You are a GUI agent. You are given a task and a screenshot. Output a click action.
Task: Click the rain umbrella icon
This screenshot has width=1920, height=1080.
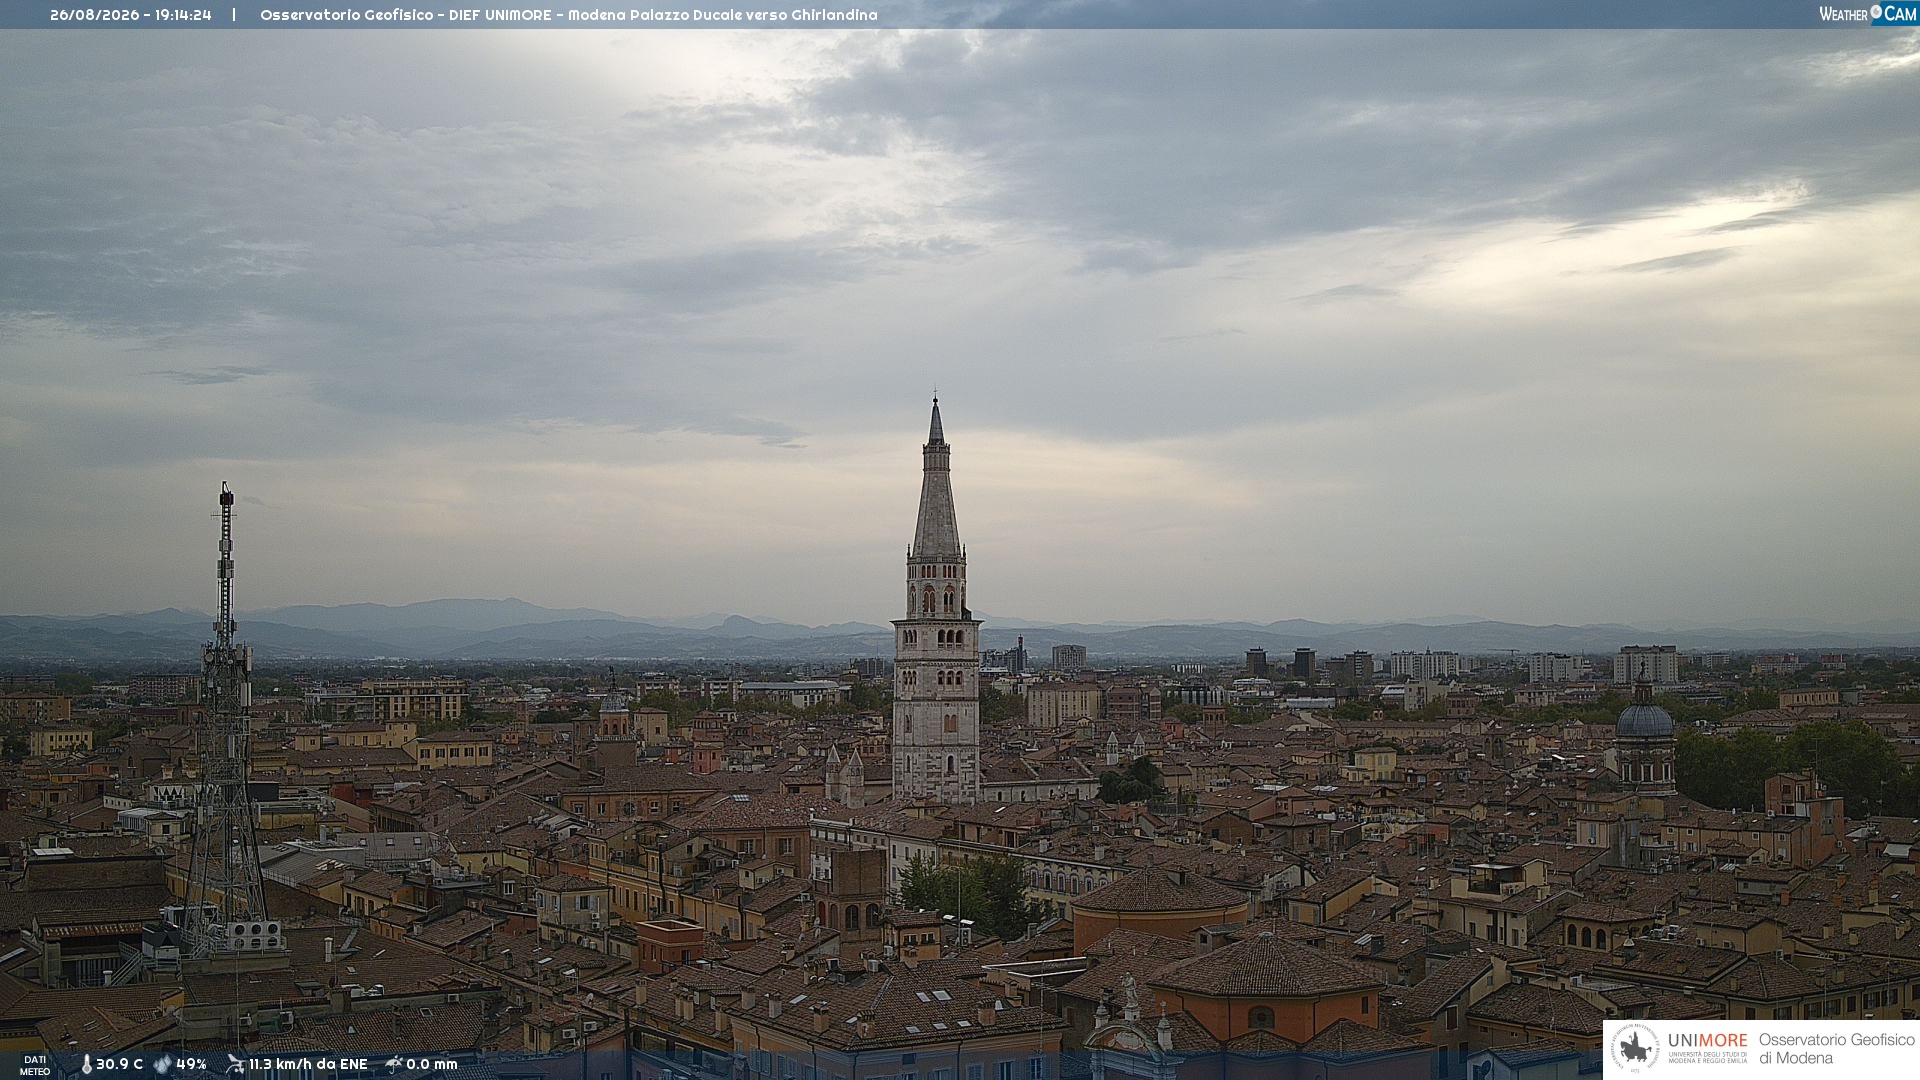coord(394,1064)
